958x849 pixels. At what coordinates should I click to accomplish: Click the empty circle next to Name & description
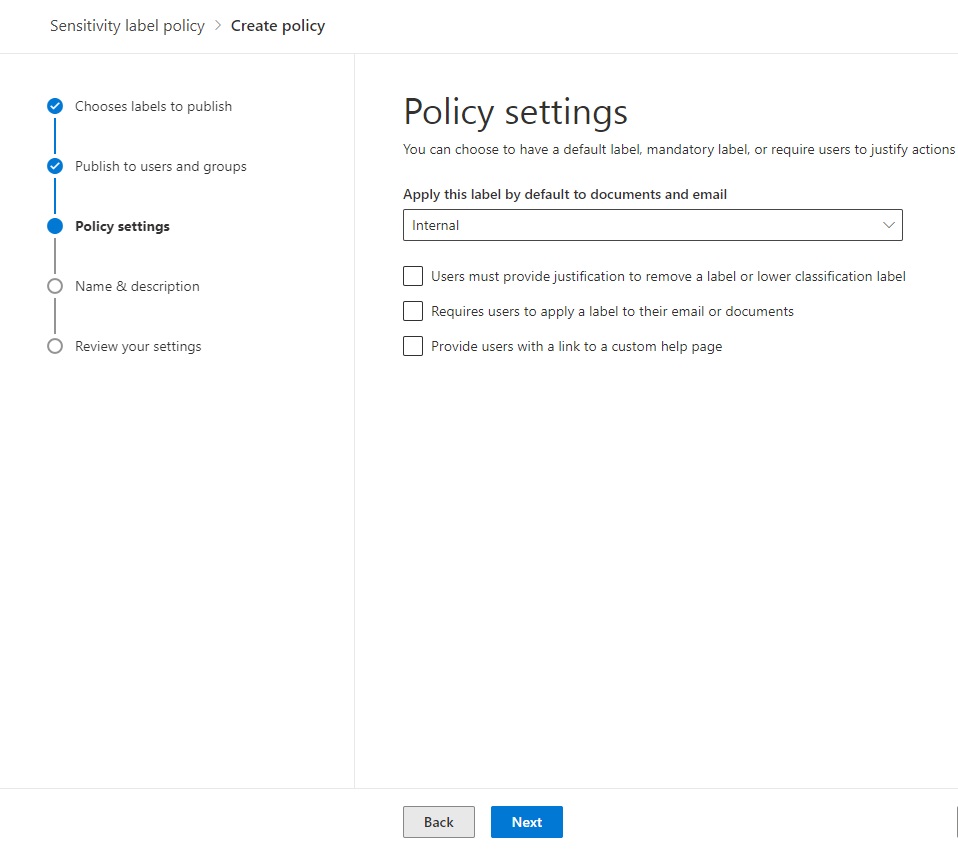54,285
